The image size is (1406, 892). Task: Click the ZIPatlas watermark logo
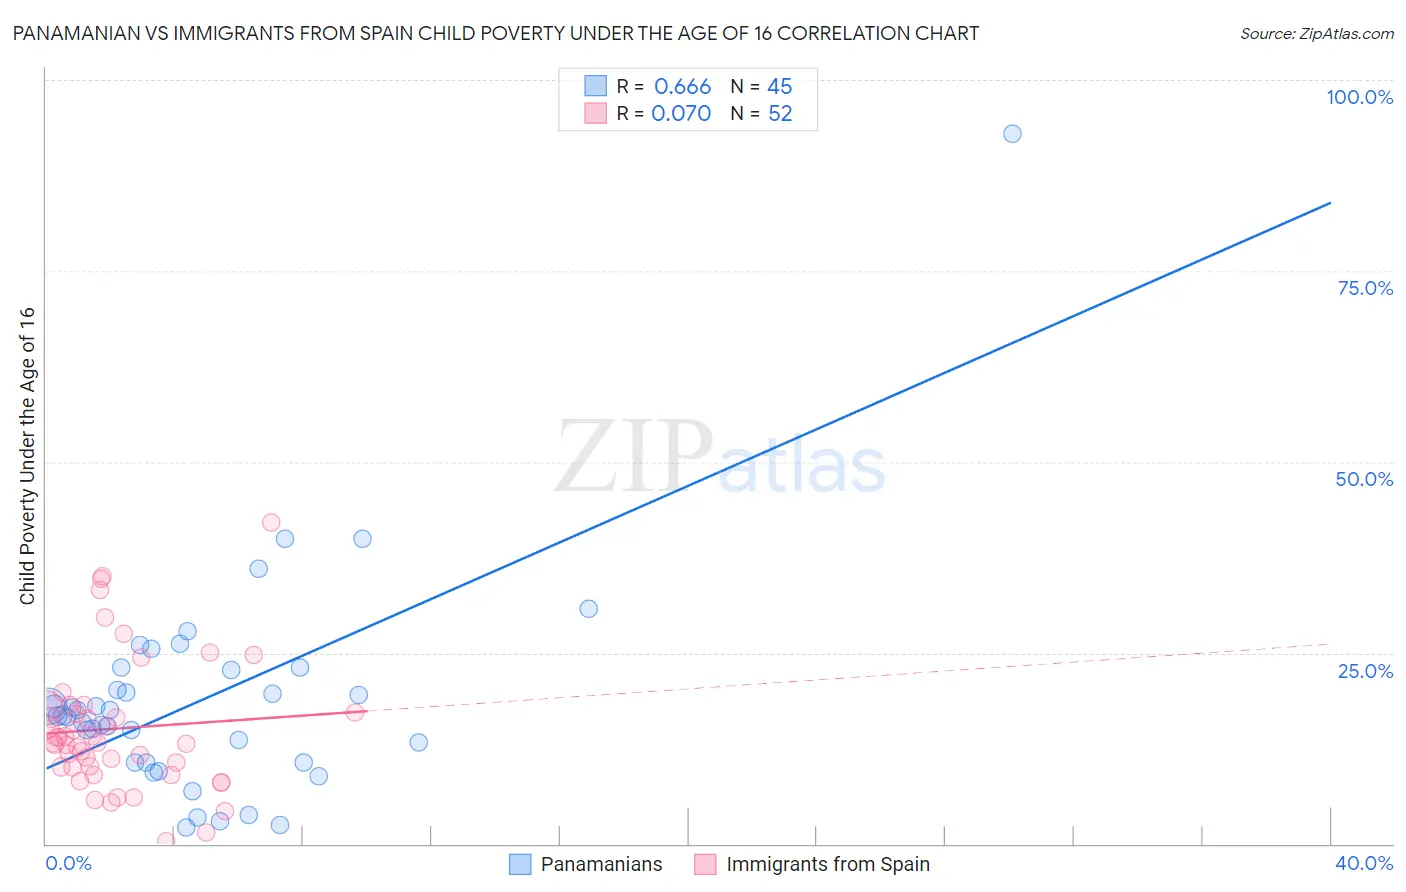720,457
